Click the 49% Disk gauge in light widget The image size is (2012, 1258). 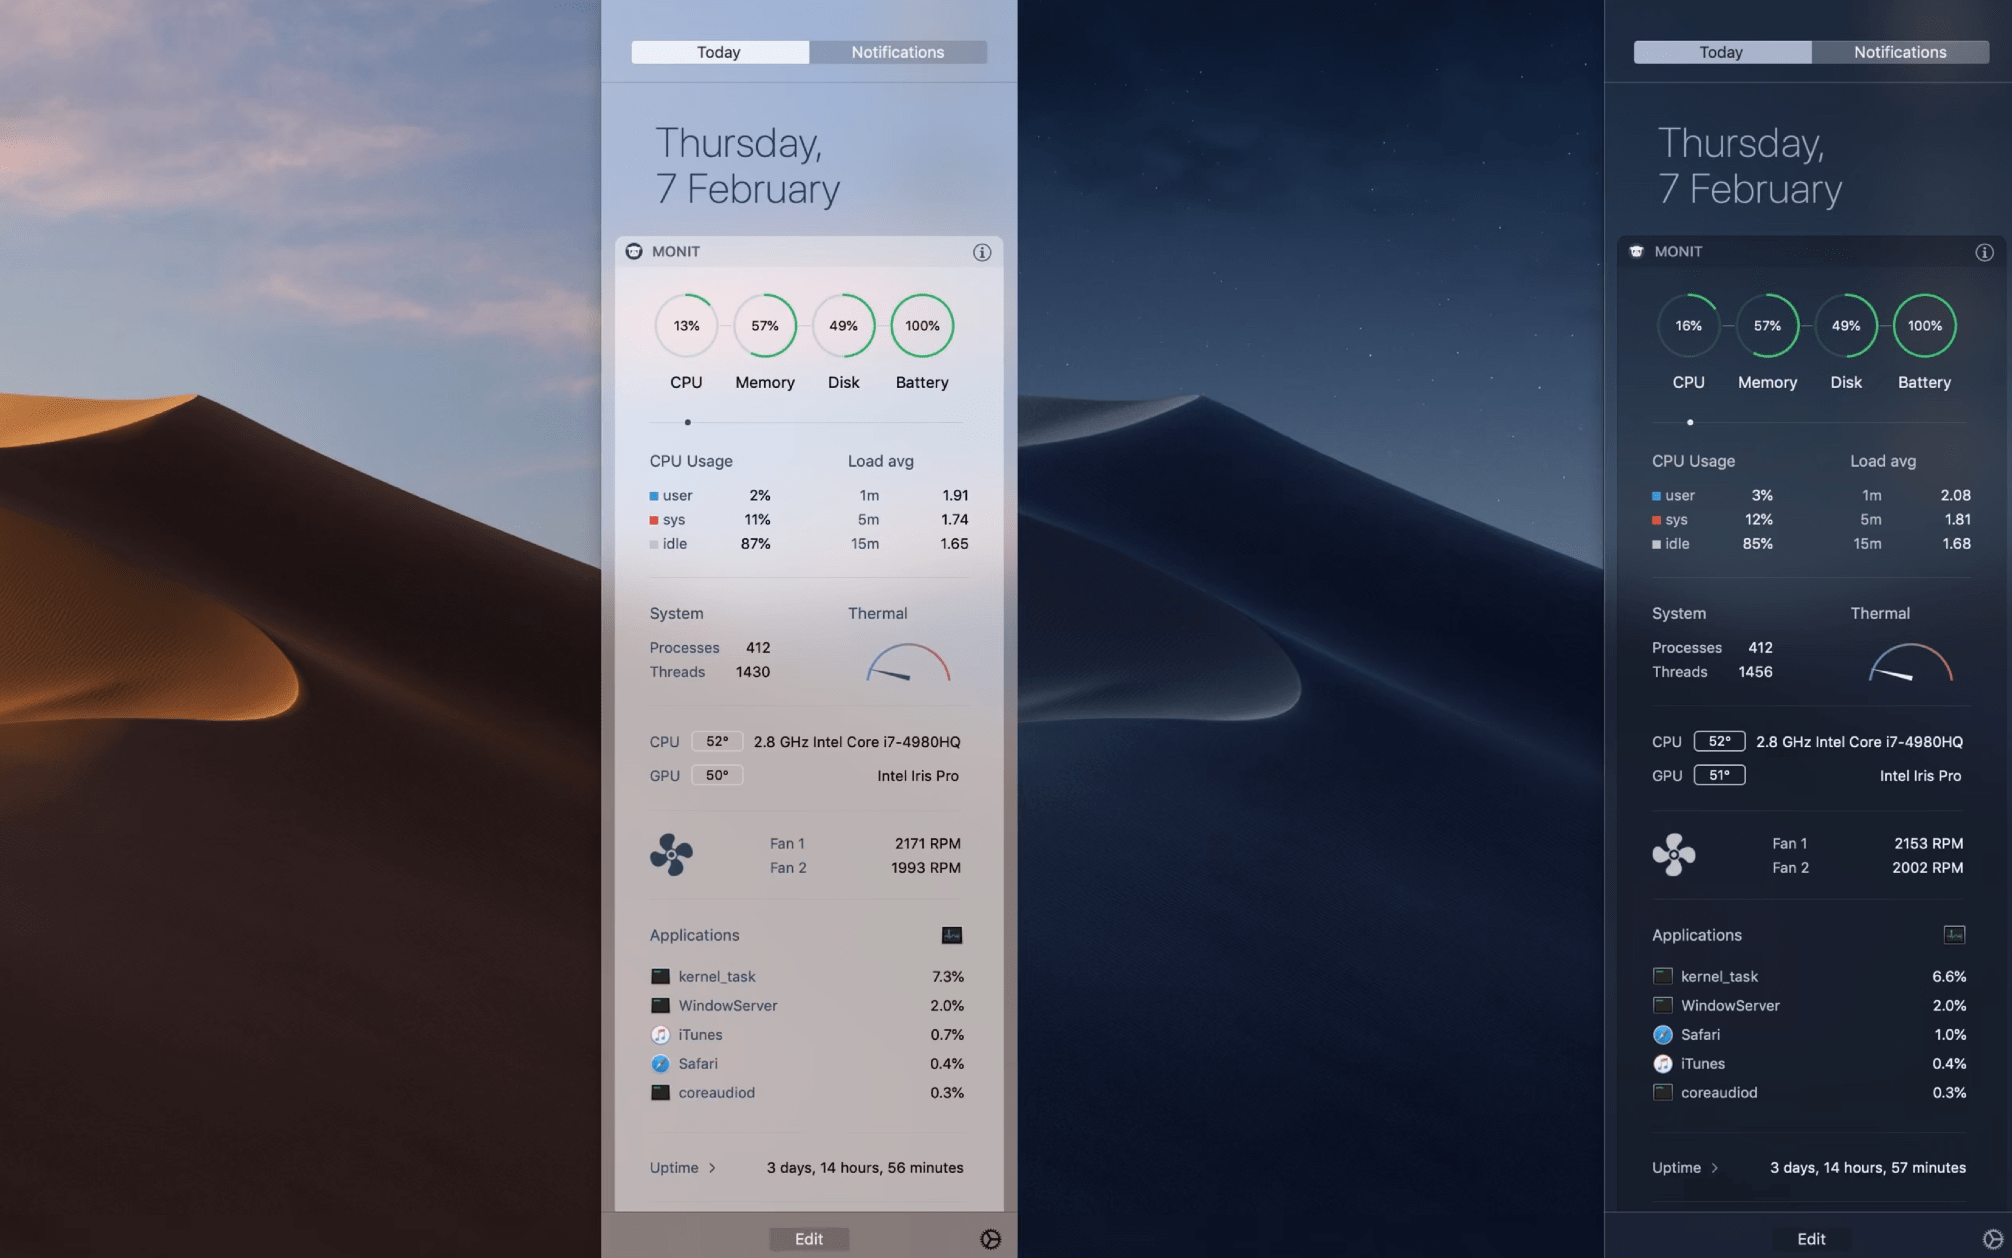pyautogui.click(x=843, y=325)
